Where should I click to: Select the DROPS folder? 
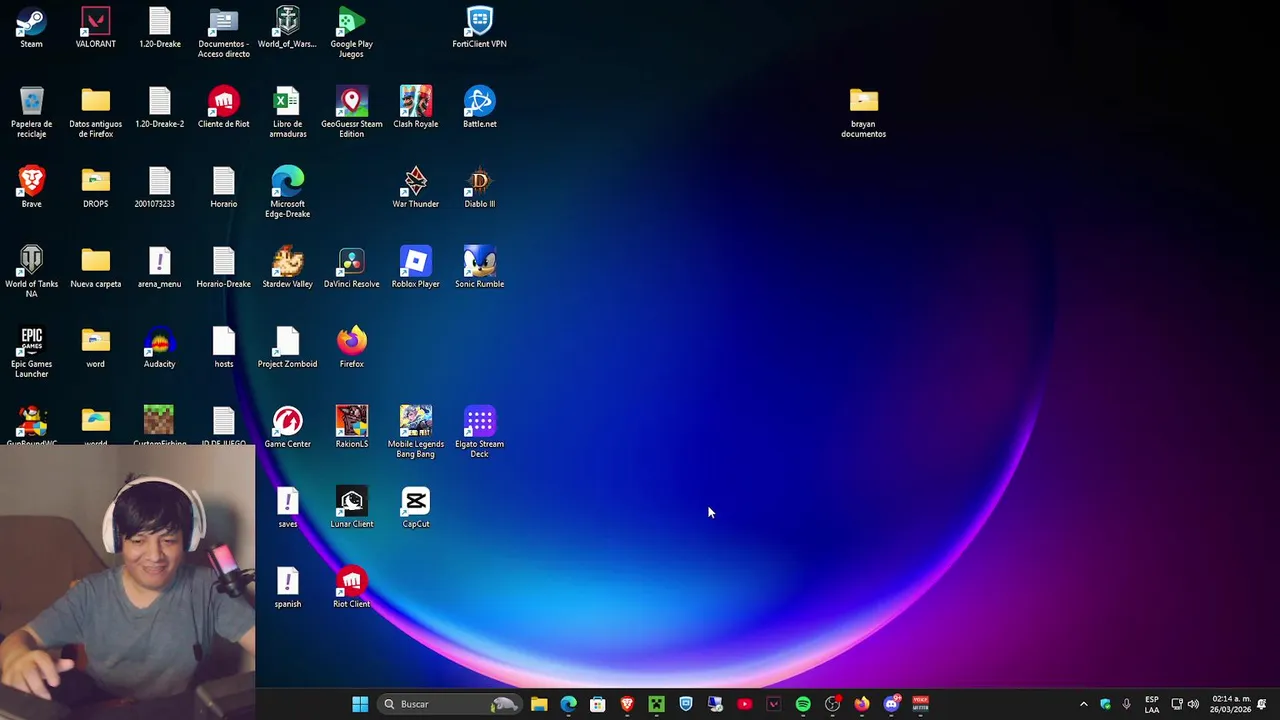[96, 187]
